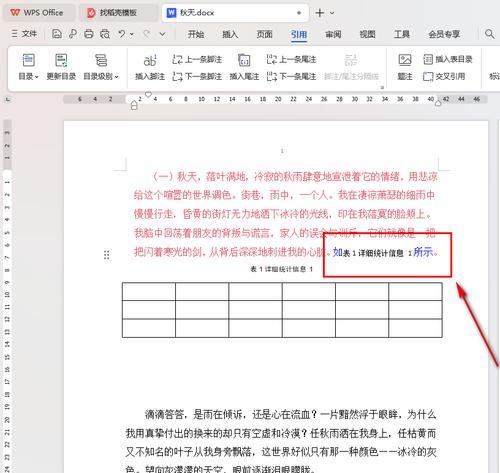
Task: Click the header page number 1
Action: (x=282, y=151)
